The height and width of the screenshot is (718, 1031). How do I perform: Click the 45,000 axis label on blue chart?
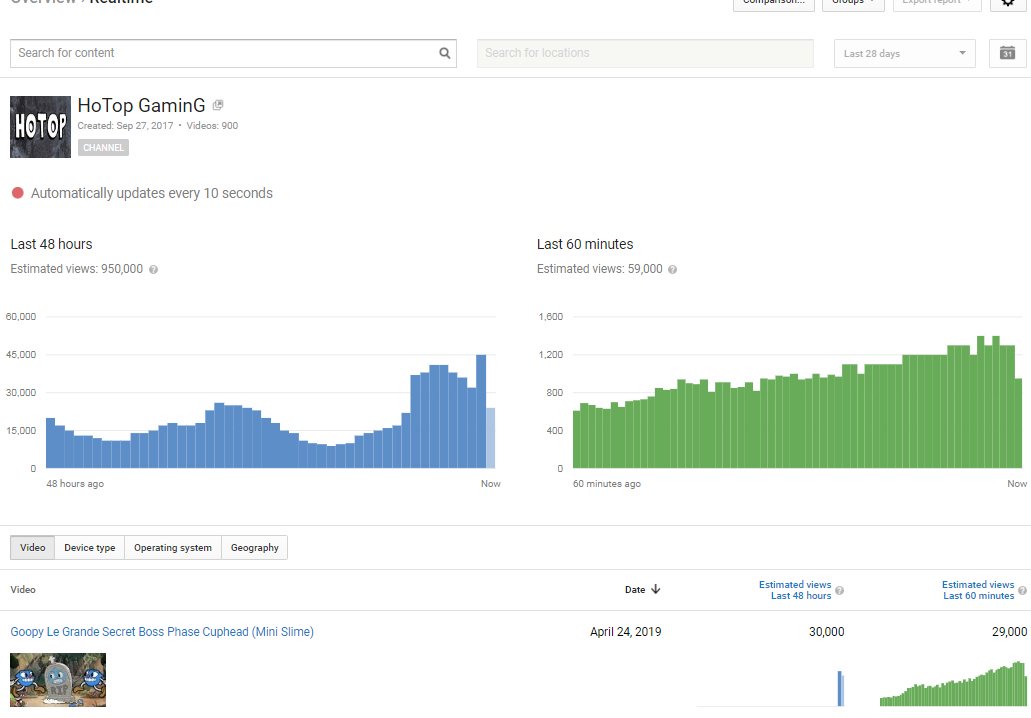click(x=21, y=354)
